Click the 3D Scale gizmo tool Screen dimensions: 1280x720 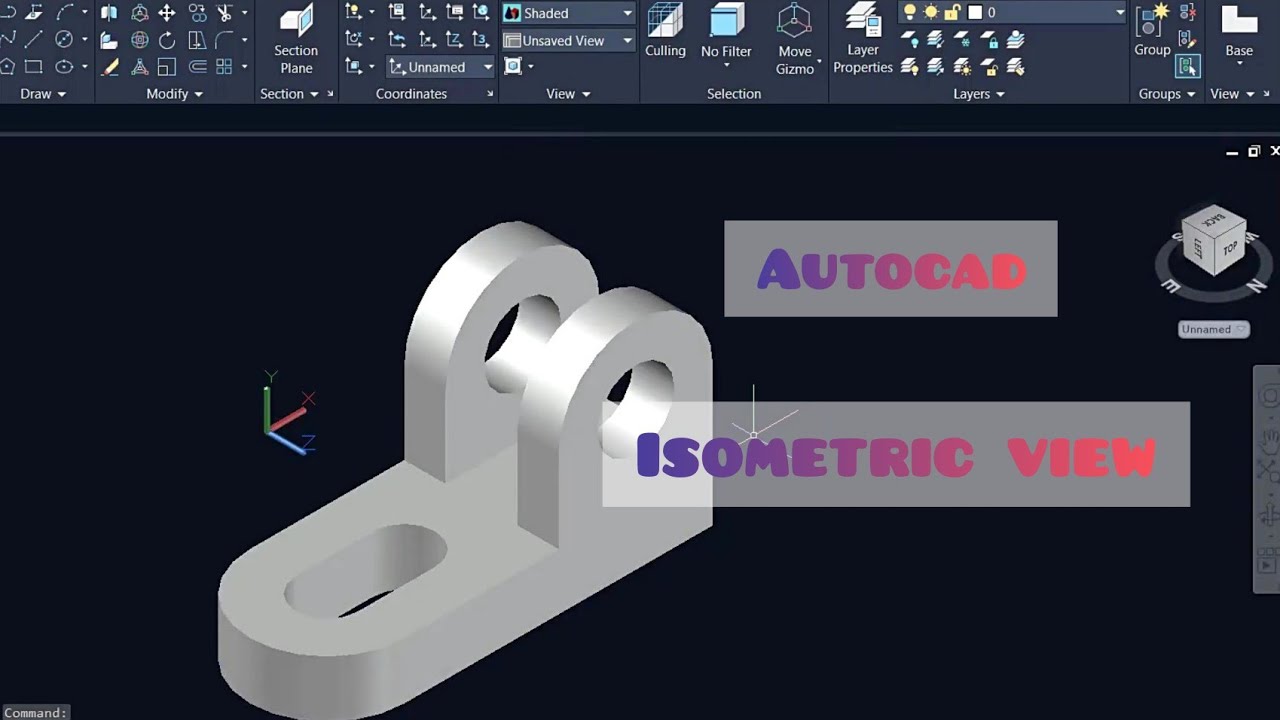tap(140, 67)
